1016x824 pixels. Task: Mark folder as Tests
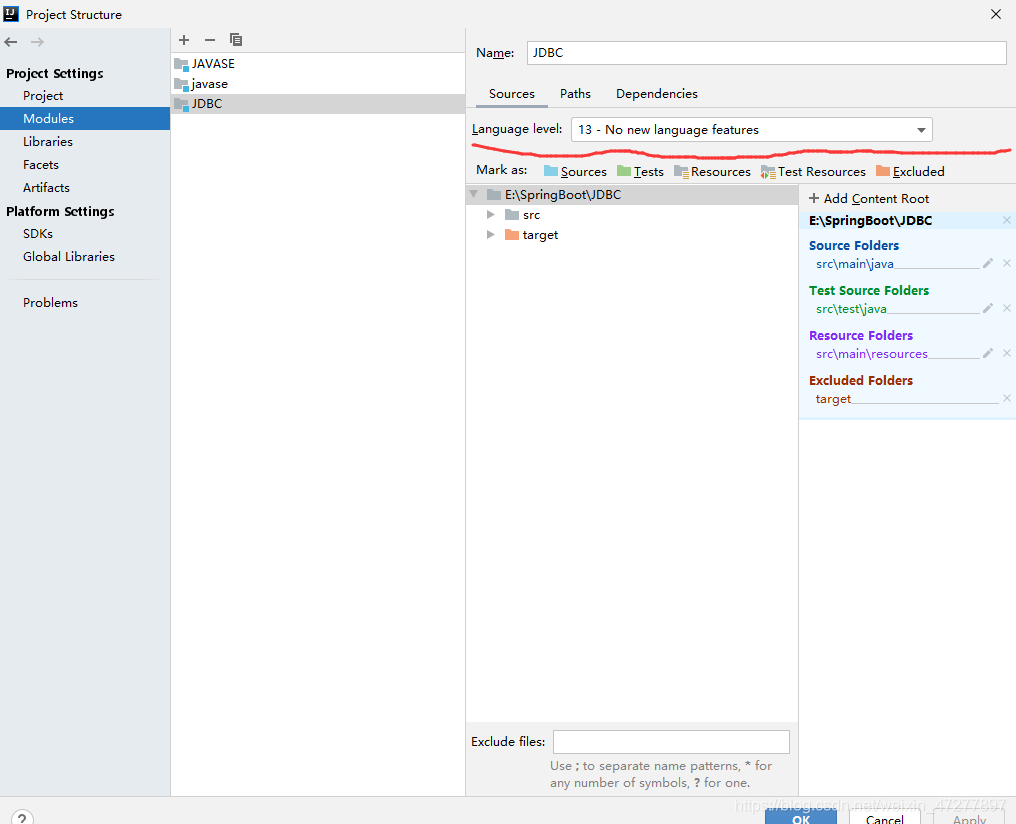click(x=640, y=172)
